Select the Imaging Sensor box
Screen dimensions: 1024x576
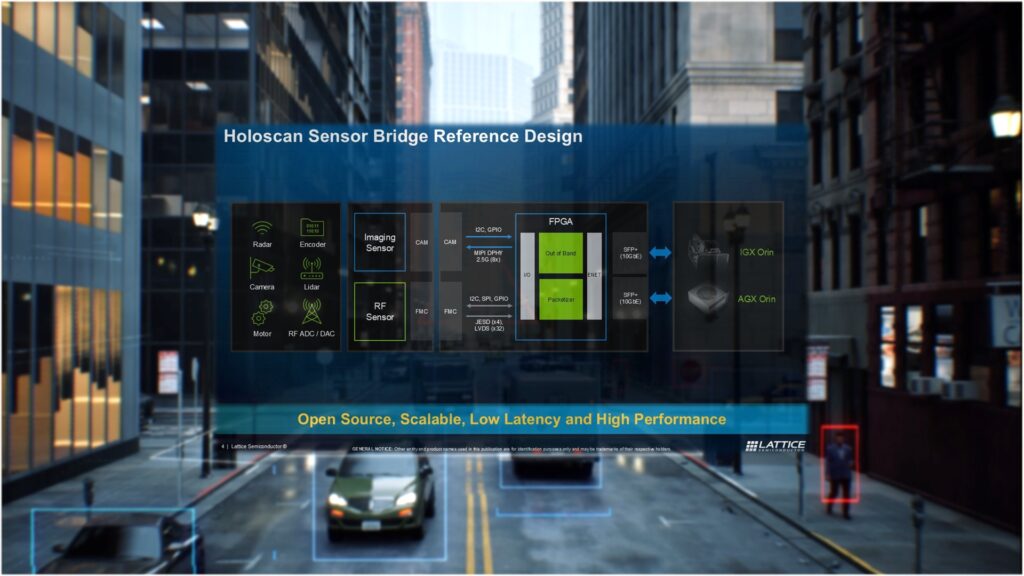[379, 242]
